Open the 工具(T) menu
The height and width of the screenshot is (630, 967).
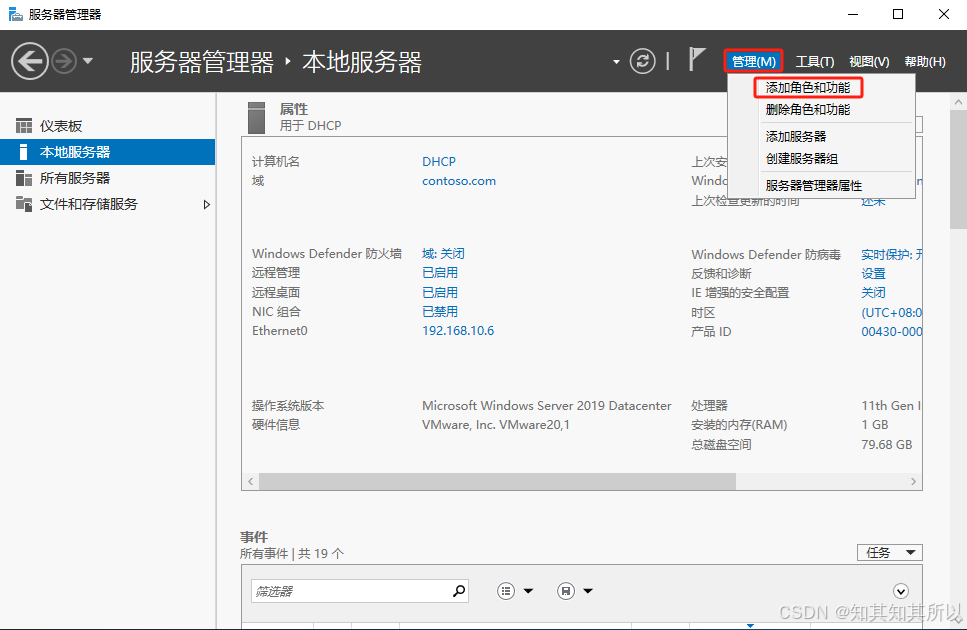pyautogui.click(x=814, y=62)
